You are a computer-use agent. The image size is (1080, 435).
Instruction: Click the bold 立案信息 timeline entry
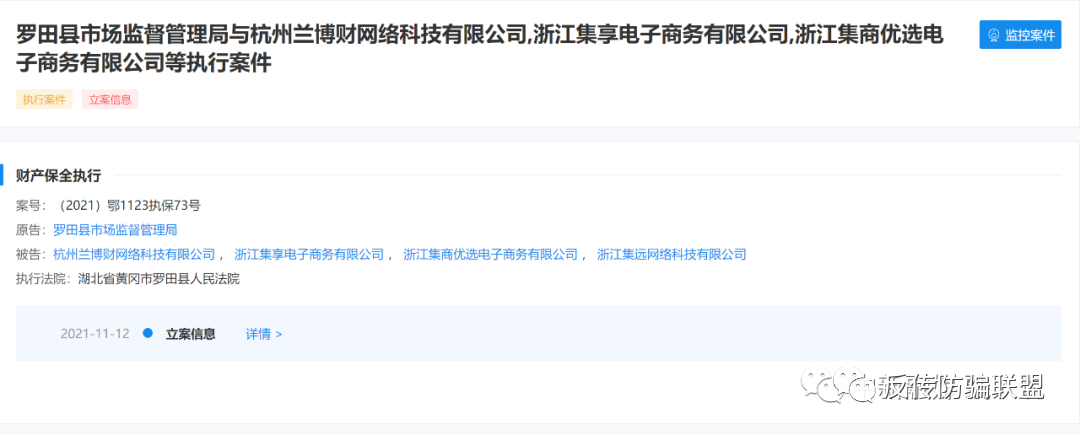[x=191, y=334]
